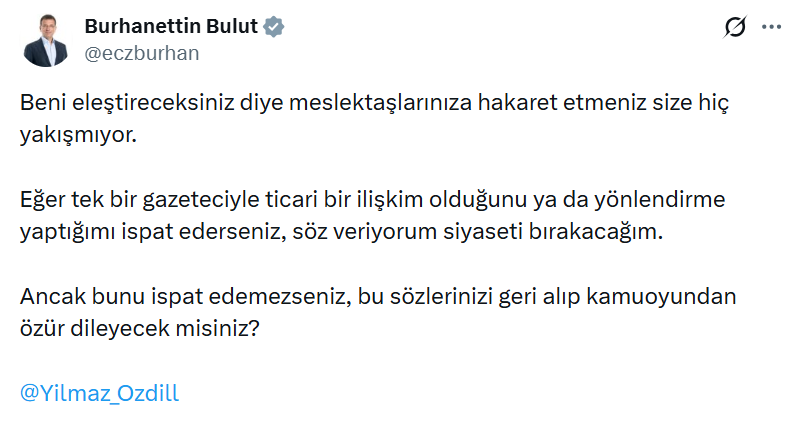Open the Burhanettin Bulut display name
The width and height of the screenshot is (806, 430).
[x=171, y=28]
